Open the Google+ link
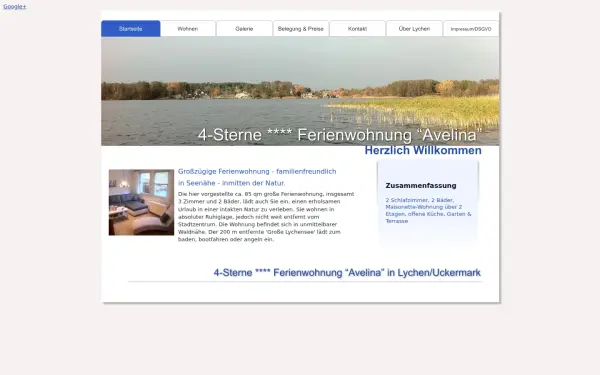Image resolution: width=600 pixels, height=375 pixels. (x=15, y=7)
